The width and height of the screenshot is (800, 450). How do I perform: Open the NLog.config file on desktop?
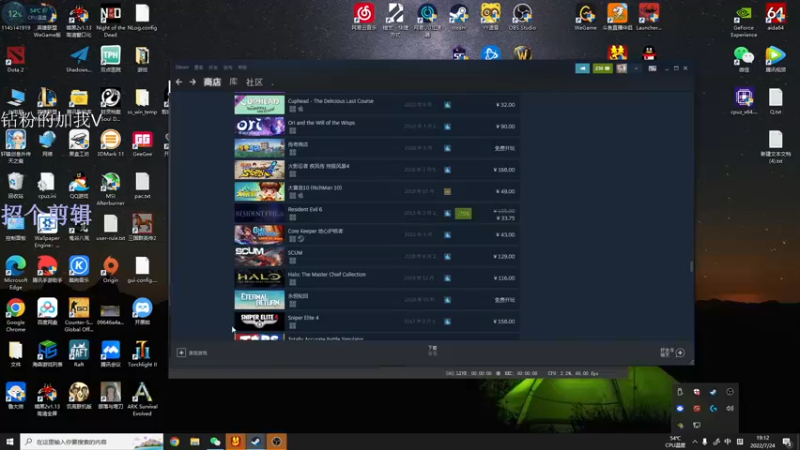(x=142, y=17)
